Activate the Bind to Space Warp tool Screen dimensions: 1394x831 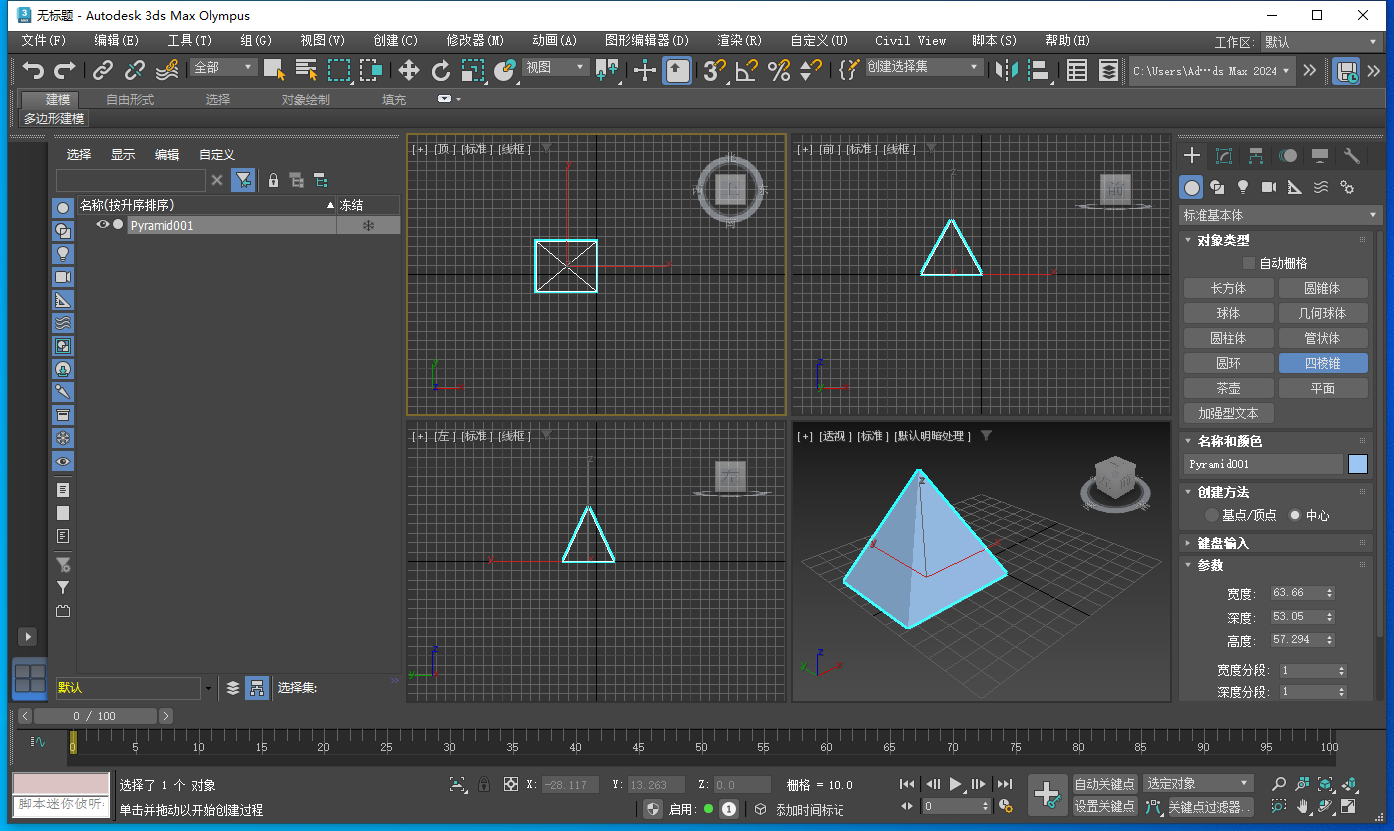click(x=168, y=70)
